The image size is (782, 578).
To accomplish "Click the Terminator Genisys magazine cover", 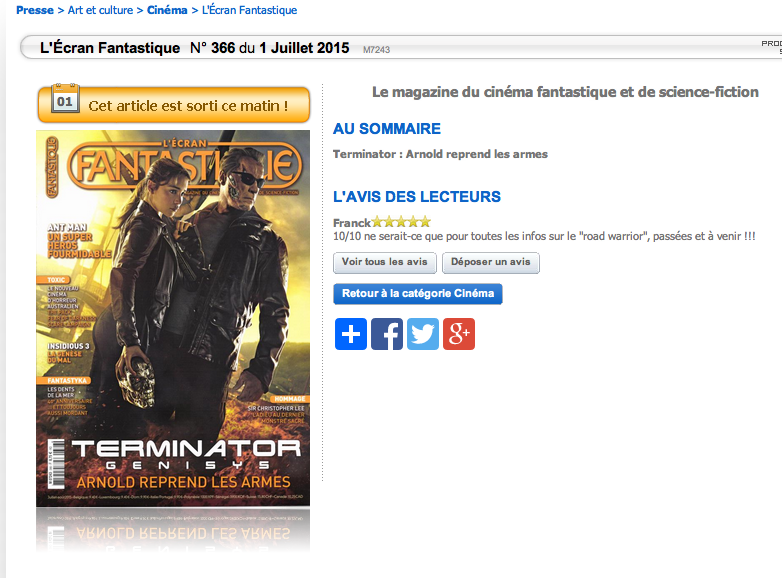I will [173, 318].
